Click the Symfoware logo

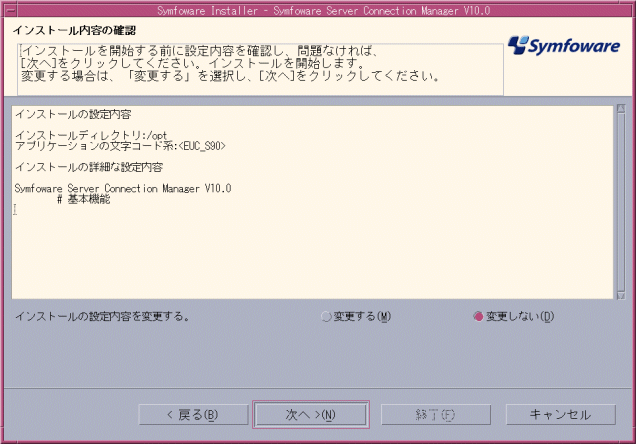[x=564, y=45]
